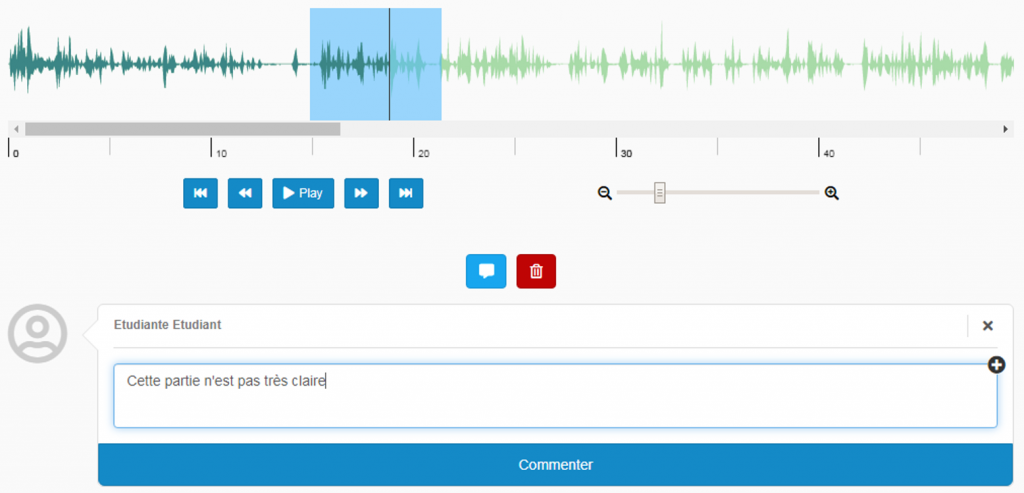Viewport: 1024px width, 493px height.
Task: Click the zoom-in magnifier icon
Action: pos(831,193)
